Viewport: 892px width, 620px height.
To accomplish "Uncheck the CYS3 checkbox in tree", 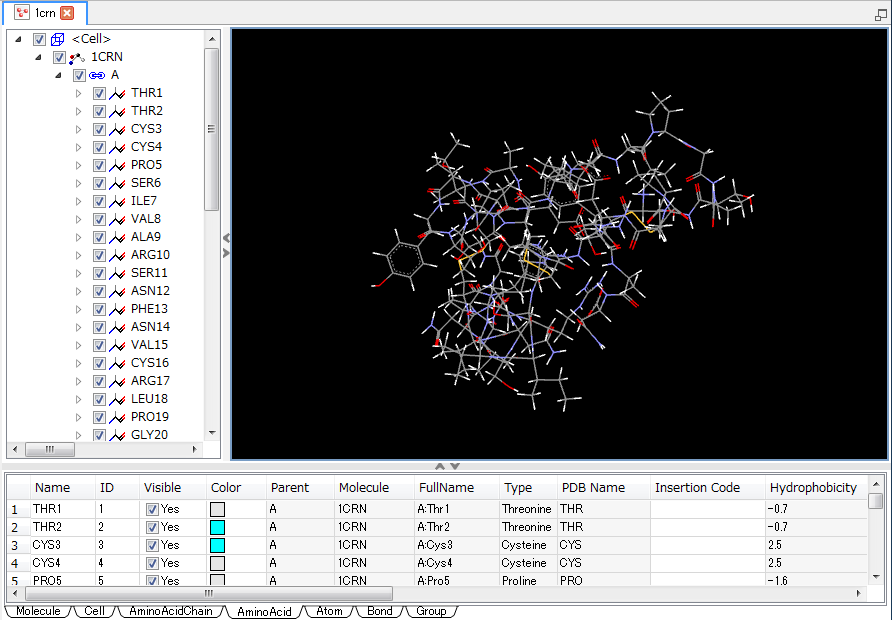I will click(99, 129).
